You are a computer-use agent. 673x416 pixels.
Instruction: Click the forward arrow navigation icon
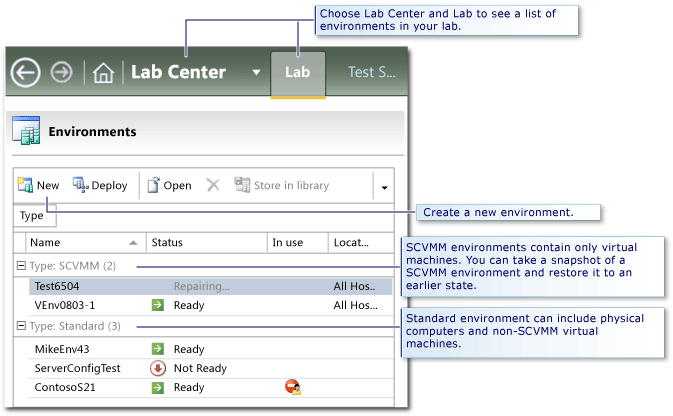click(61, 72)
